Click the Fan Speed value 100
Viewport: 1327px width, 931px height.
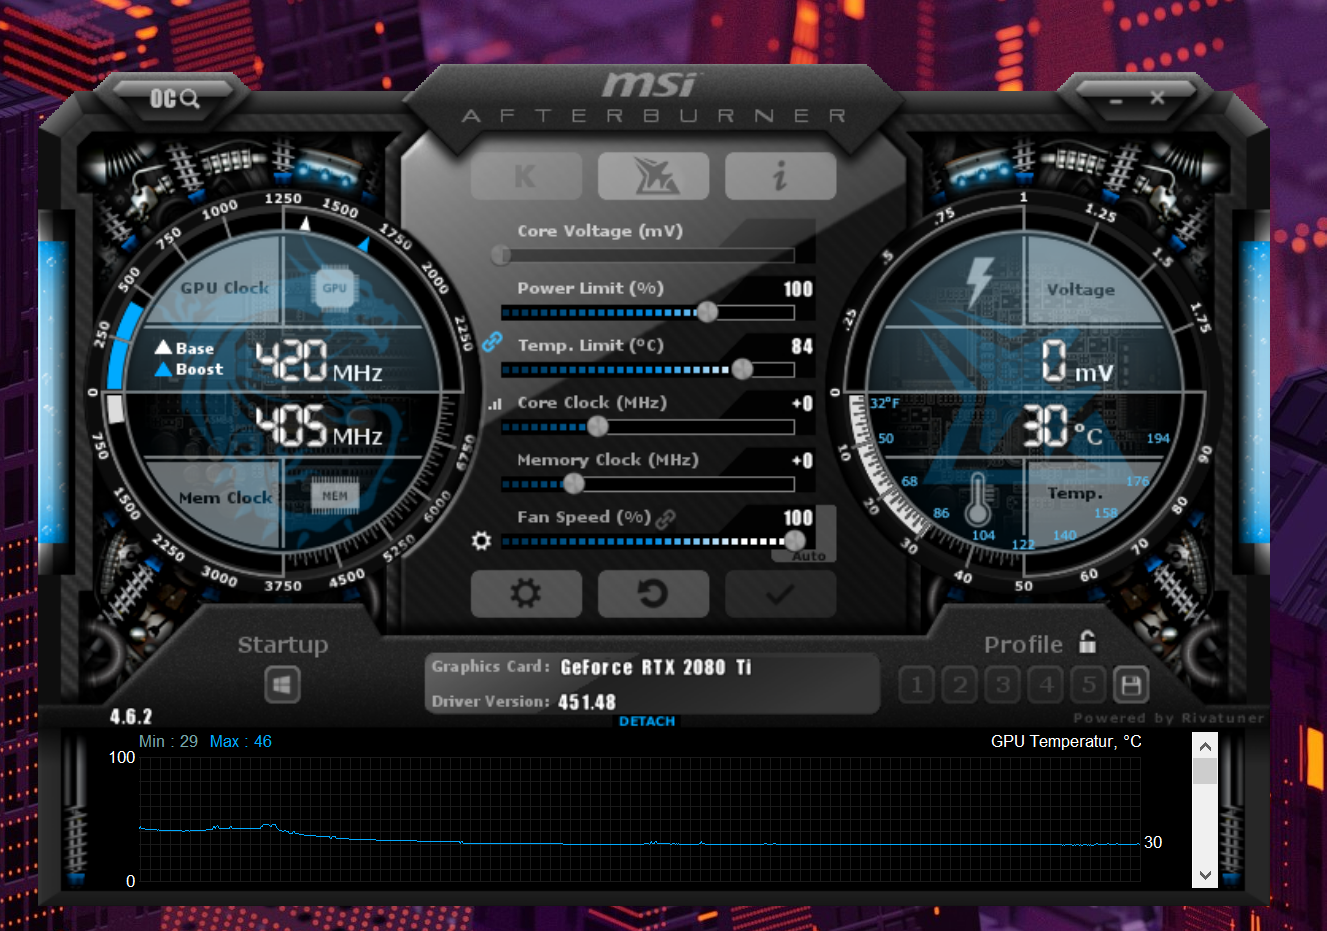[798, 517]
